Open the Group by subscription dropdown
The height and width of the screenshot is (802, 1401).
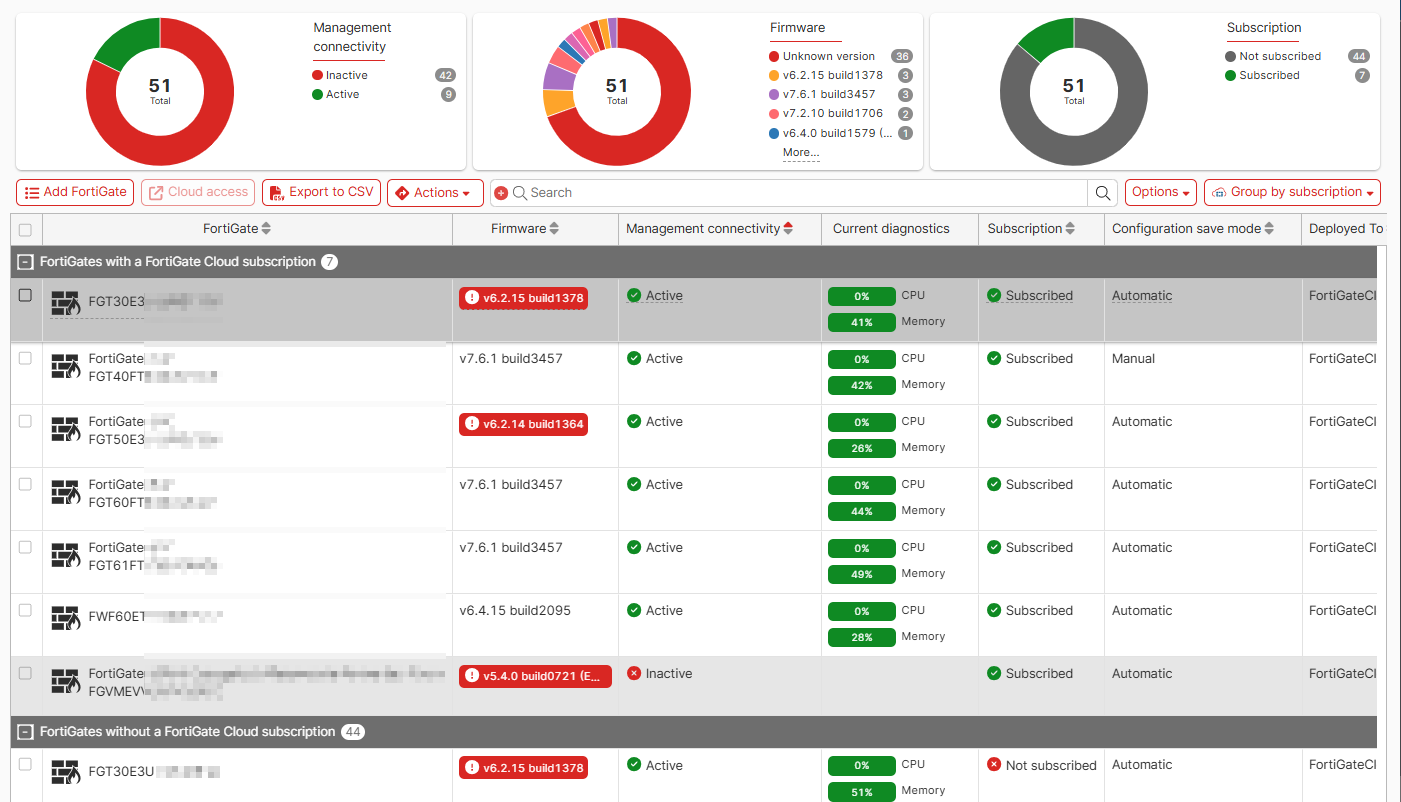[x=1292, y=192]
